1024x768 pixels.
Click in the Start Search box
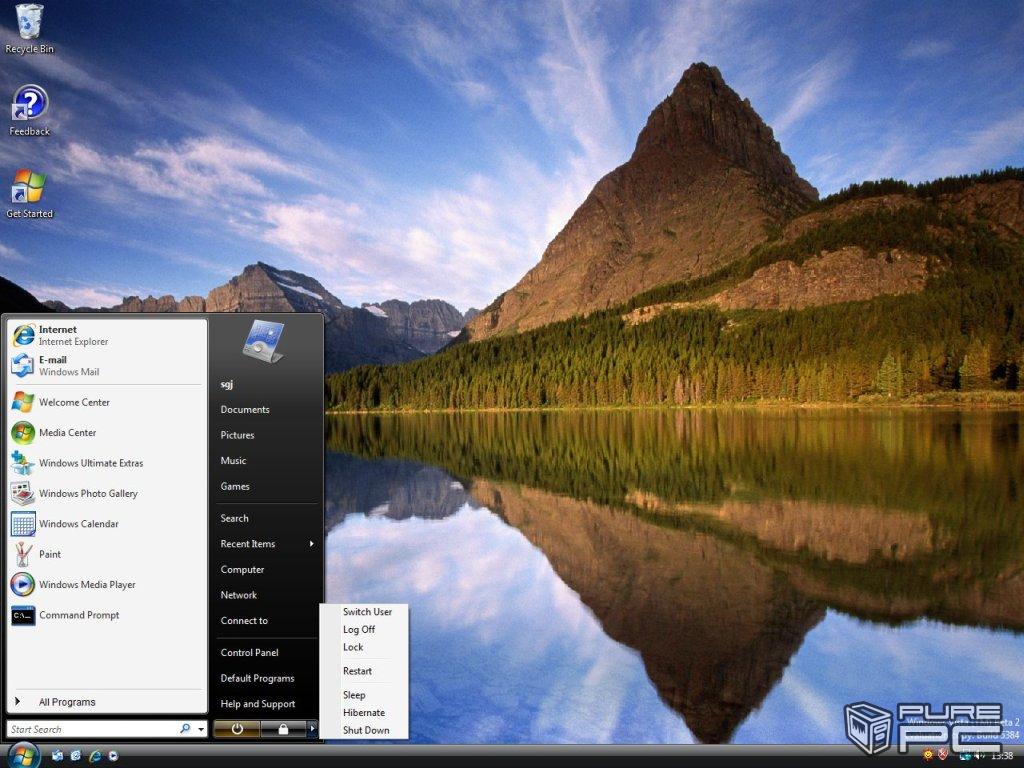pos(90,729)
